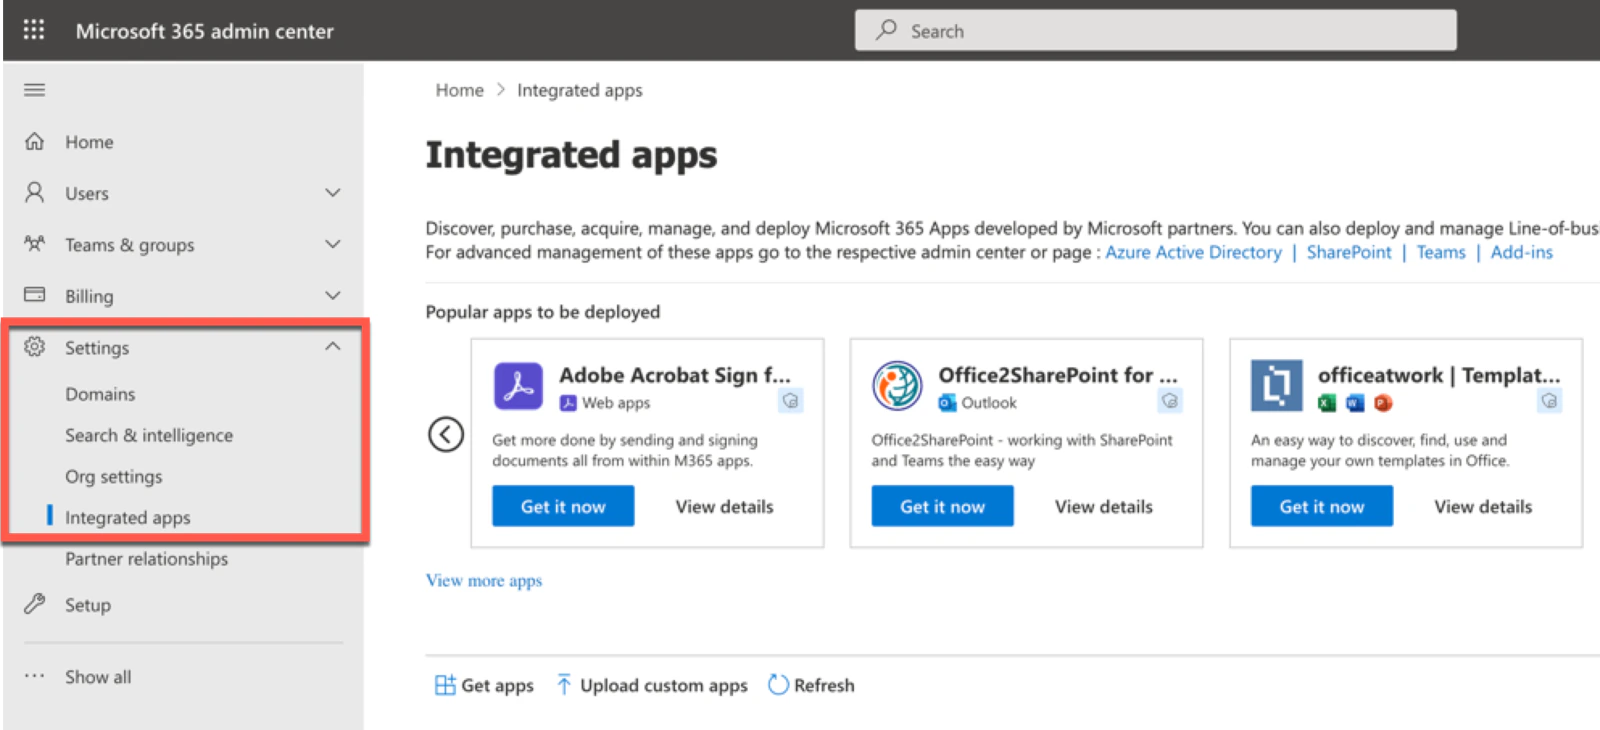Click the badge icon on Adobe Acrobat card
Image resolution: width=1600 pixels, height=730 pixels.
(791, 401)
